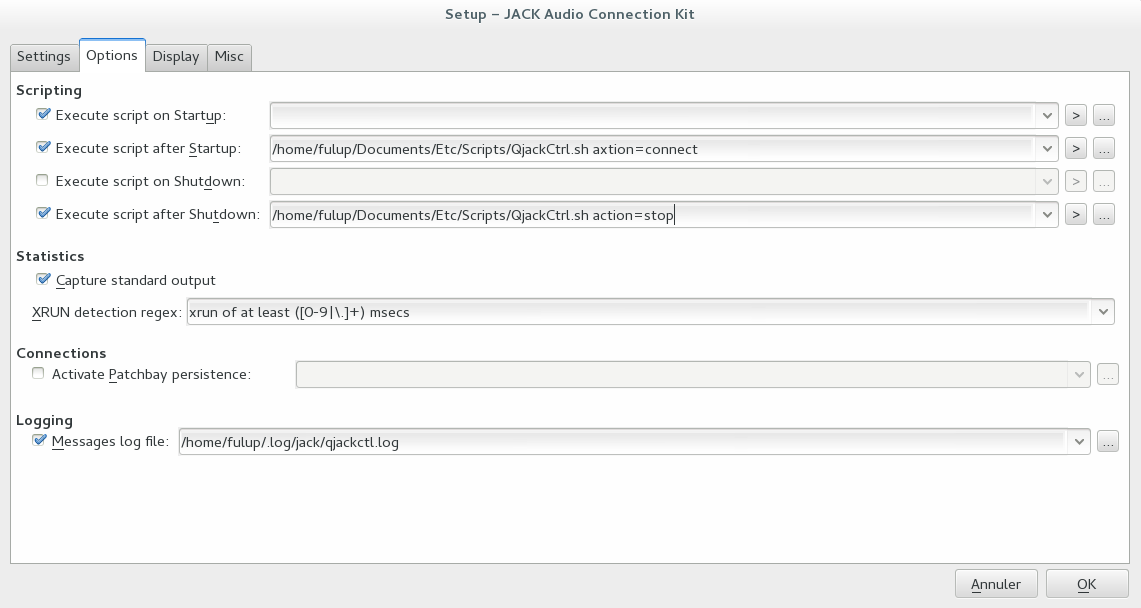Open the script after Startup dropdown list

1047,149
